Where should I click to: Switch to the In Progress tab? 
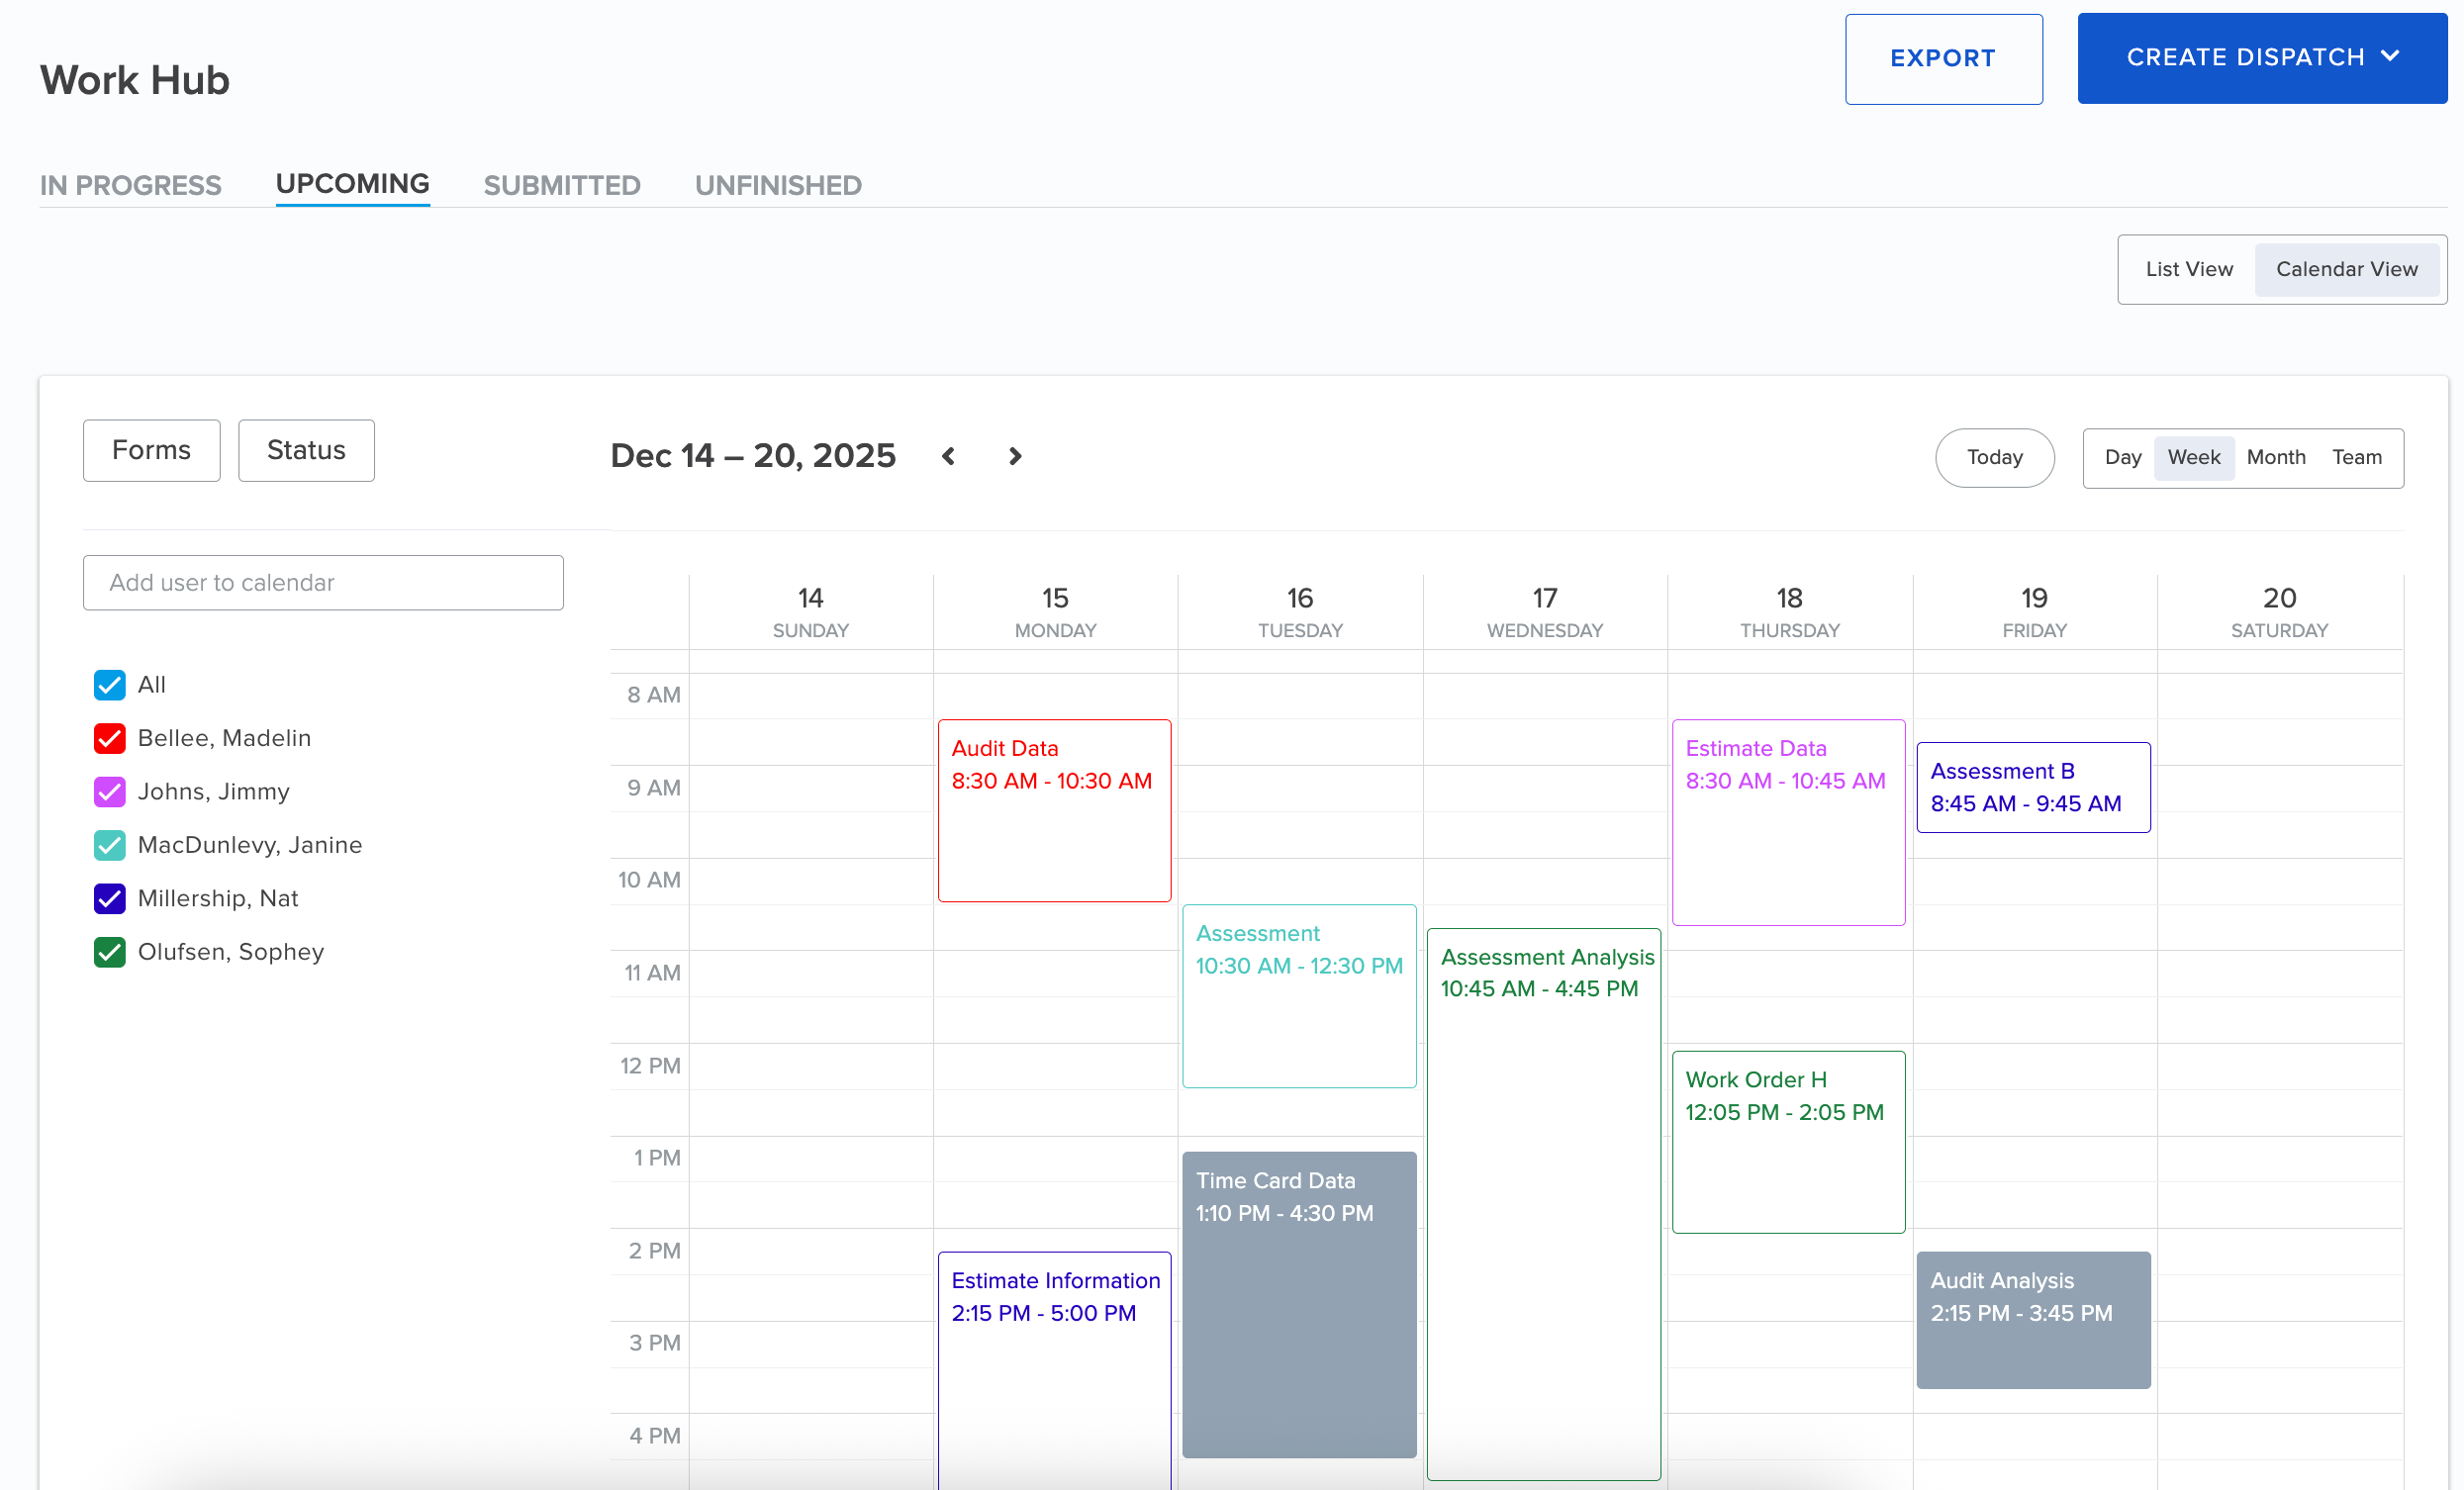coord(131,185)
